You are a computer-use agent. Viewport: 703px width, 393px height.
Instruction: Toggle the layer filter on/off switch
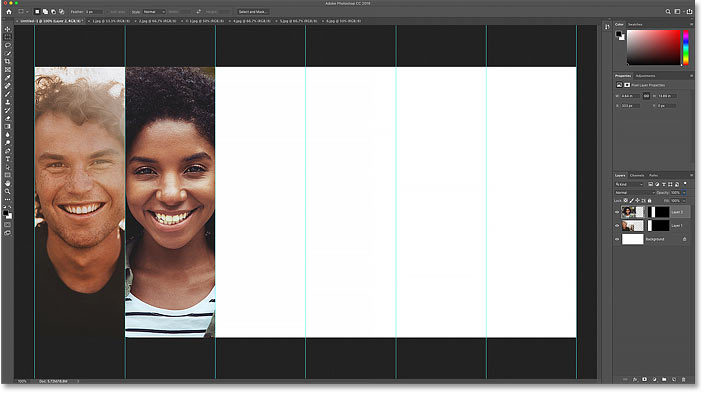tap(685, 184)
